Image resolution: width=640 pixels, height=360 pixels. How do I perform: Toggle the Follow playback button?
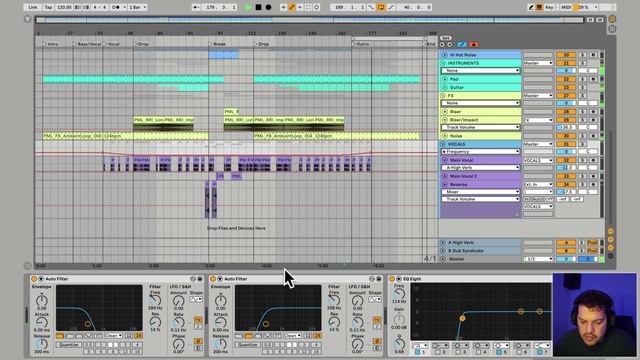196,7
